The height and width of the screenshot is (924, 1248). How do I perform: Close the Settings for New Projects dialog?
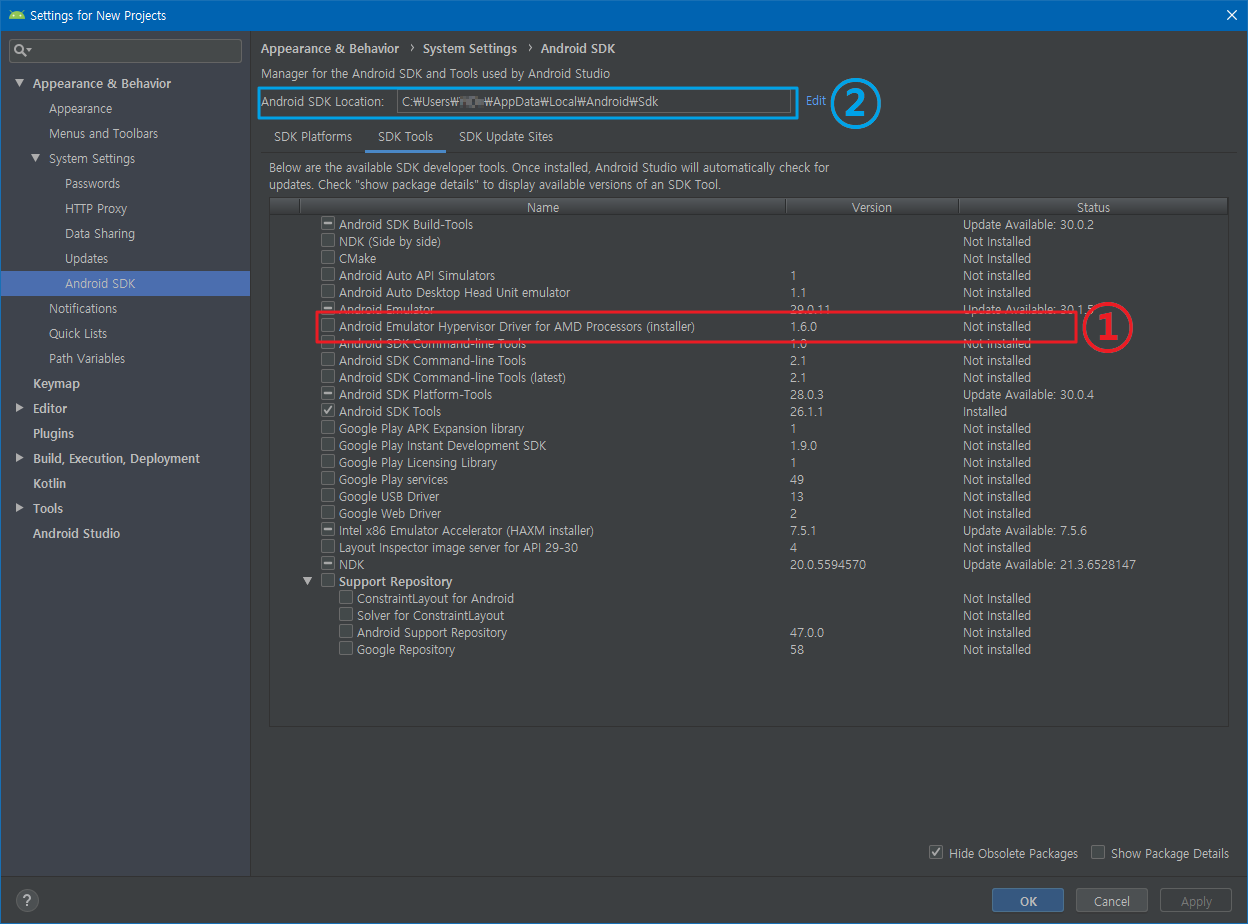click(1230, 15)
